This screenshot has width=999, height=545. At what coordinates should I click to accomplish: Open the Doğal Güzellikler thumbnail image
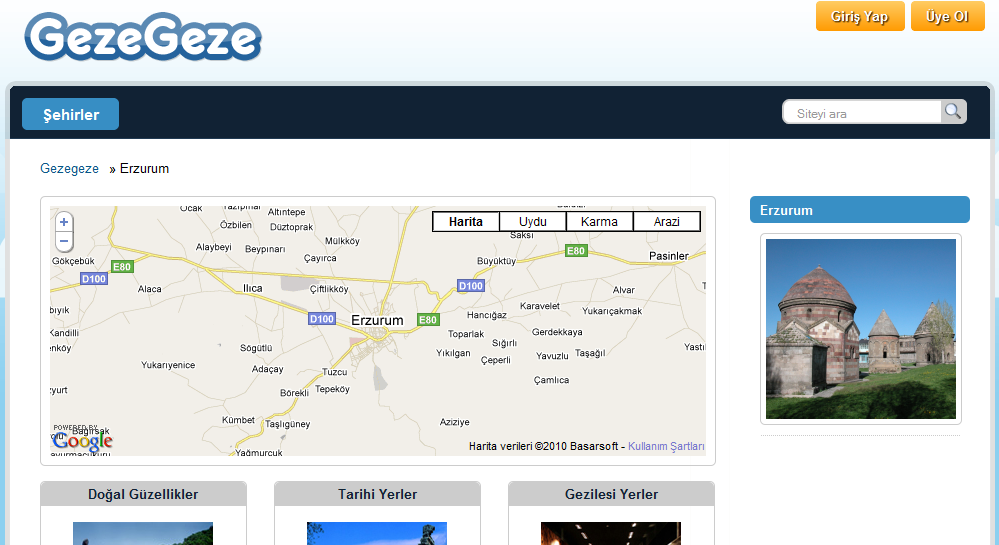[143, 534]
